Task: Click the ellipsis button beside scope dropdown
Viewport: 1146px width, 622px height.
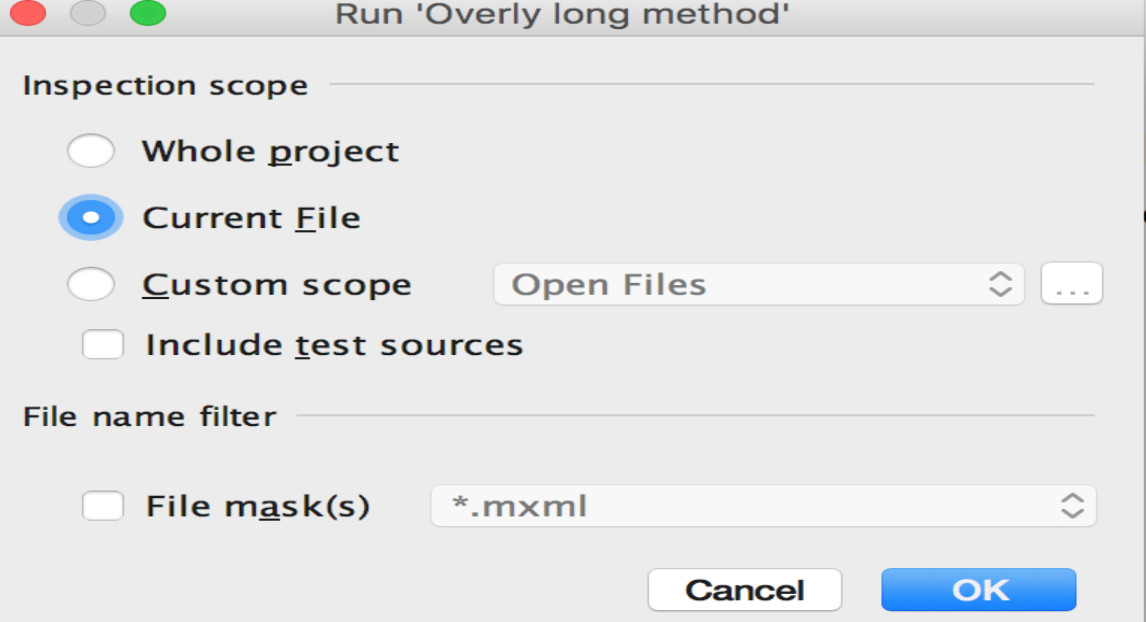Action: click(x=1071, y=285)
